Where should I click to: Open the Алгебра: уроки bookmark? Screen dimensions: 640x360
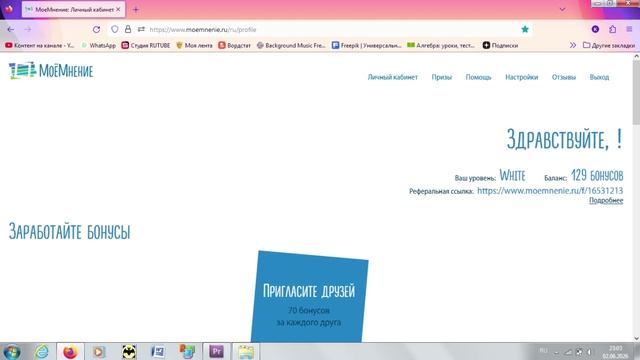click(x=441, y=45)
